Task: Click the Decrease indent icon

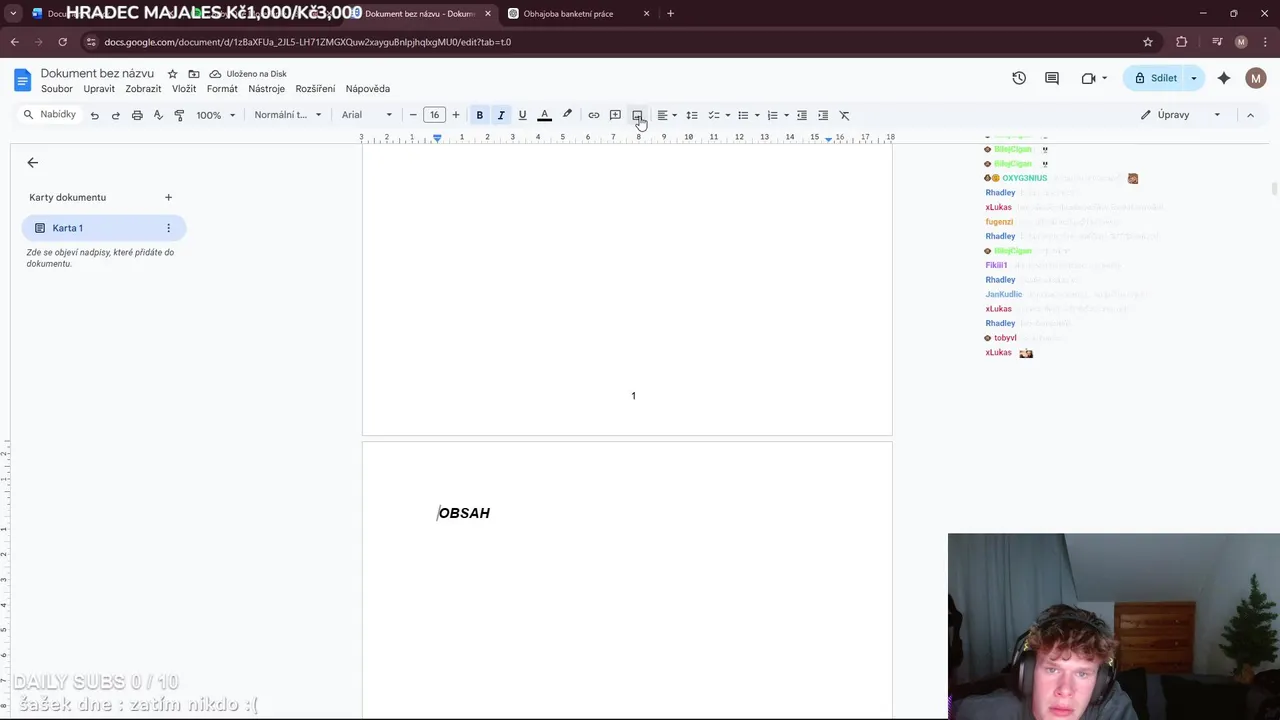Action: (801, 115)
